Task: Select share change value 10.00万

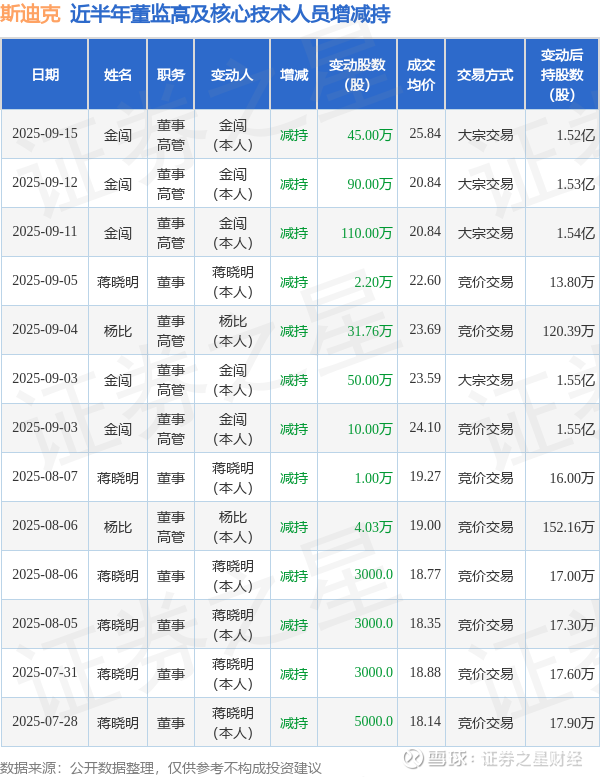Action: pos(370,429)
